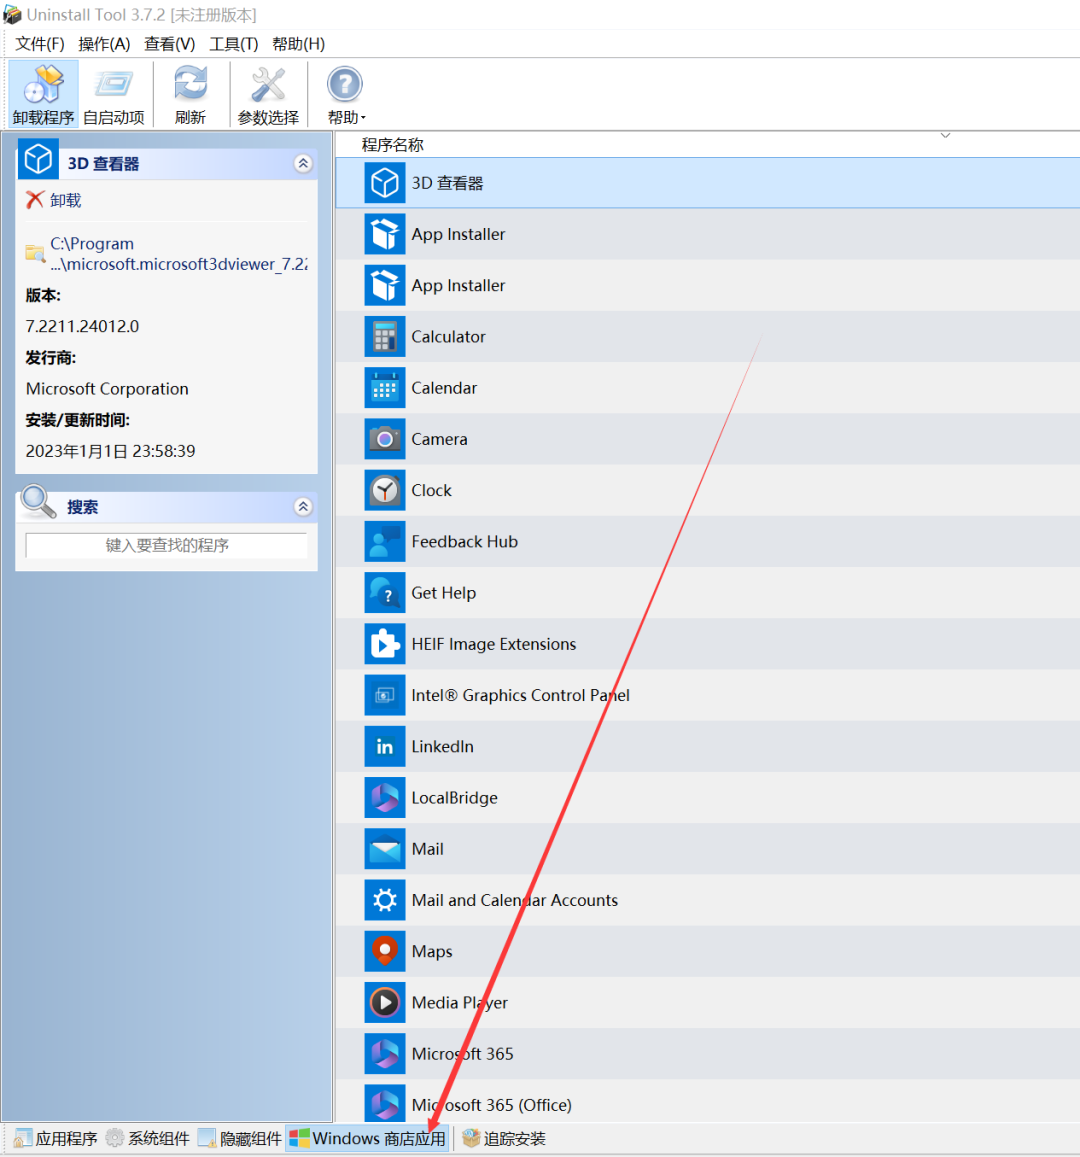This screenshot has height=1157, width=1080.
Task: Collapse the 搜索 panel
Action: click(x=302, y=507)
